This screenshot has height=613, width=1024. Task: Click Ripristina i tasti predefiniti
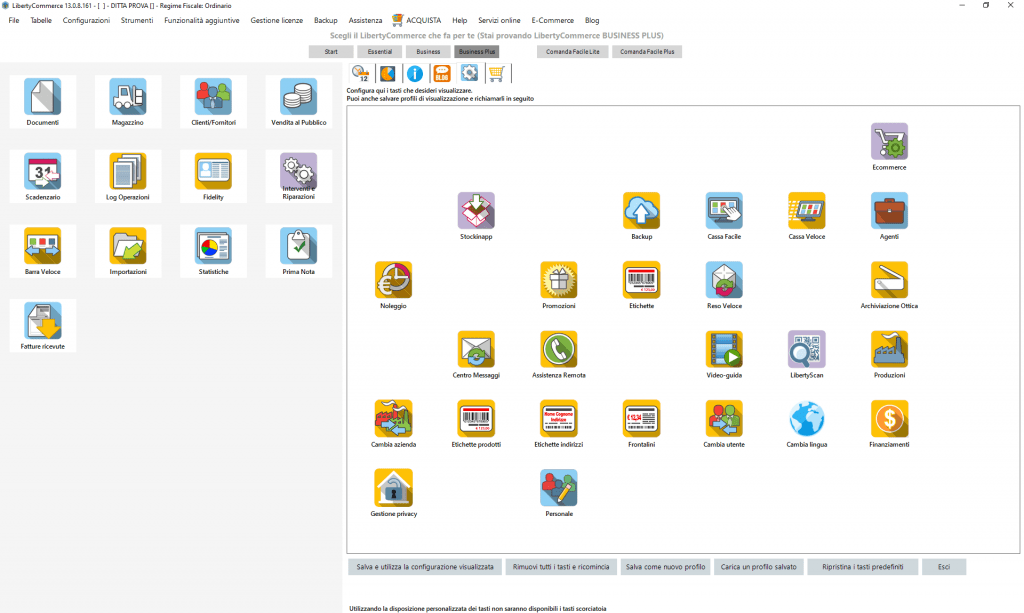pos(863,567)
